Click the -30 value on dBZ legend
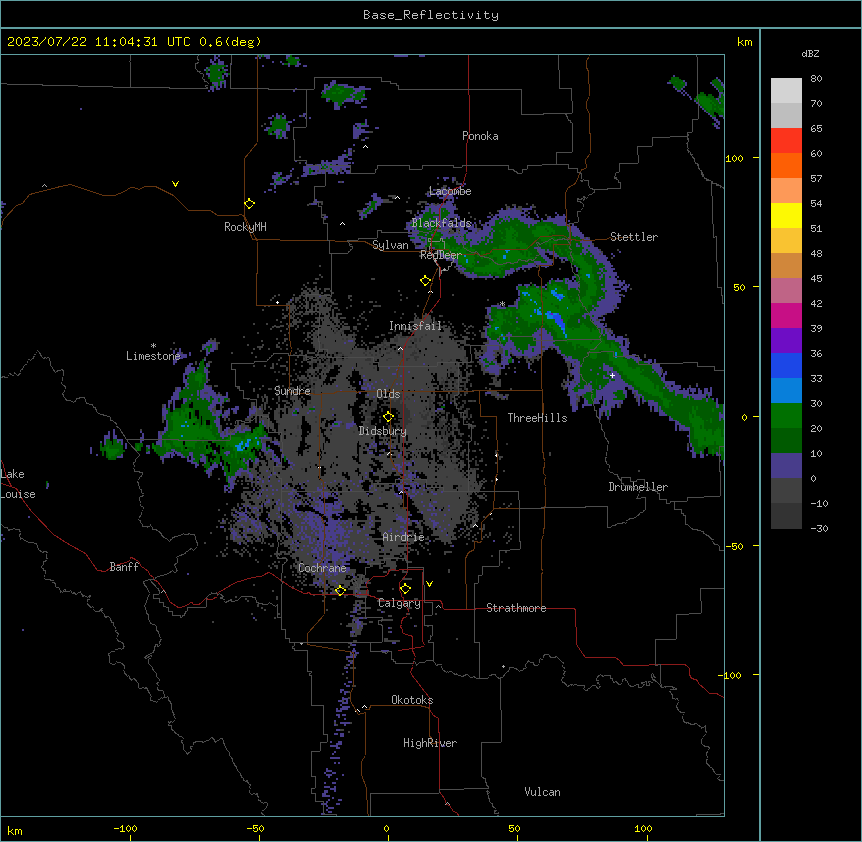This screenshot has width=862, height=842. 819,529
